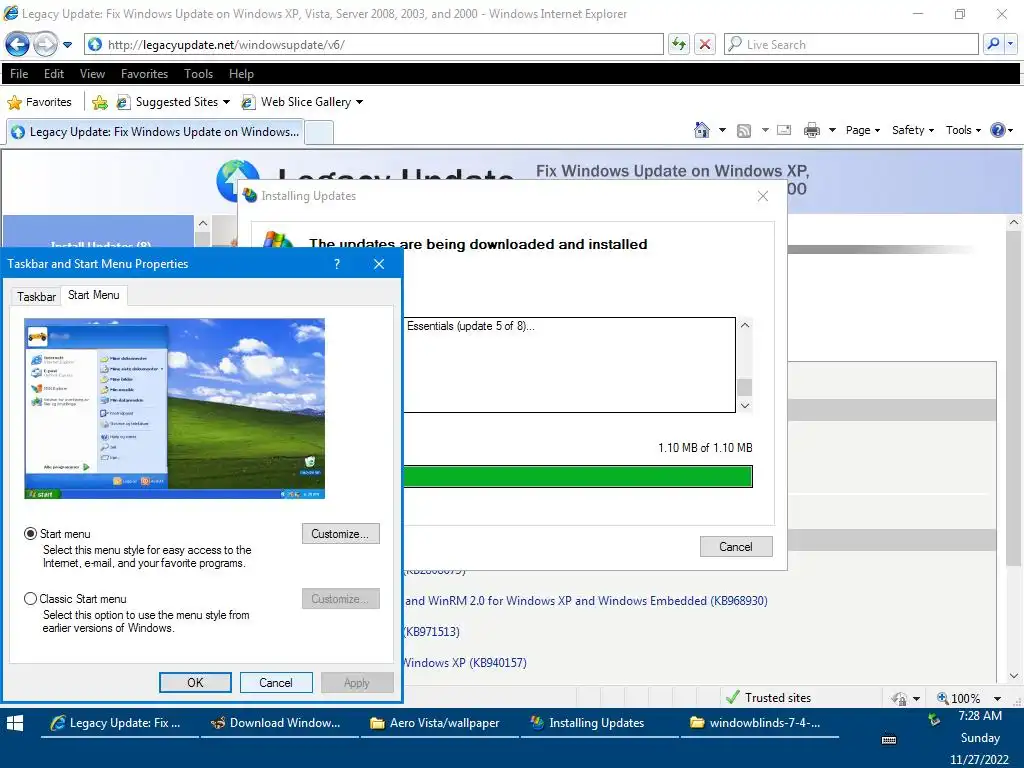Screen dimensions: 1024x768
Task: Click the on-screen keyboard tray icon
Action: coord(889,739)
